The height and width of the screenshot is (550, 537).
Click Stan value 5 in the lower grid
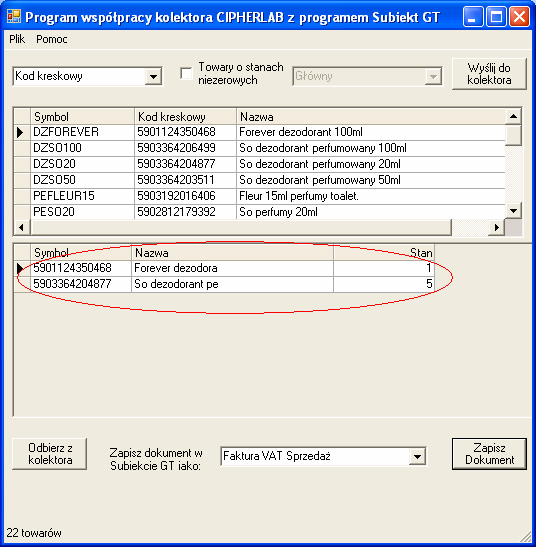click(x=384, y=284)
